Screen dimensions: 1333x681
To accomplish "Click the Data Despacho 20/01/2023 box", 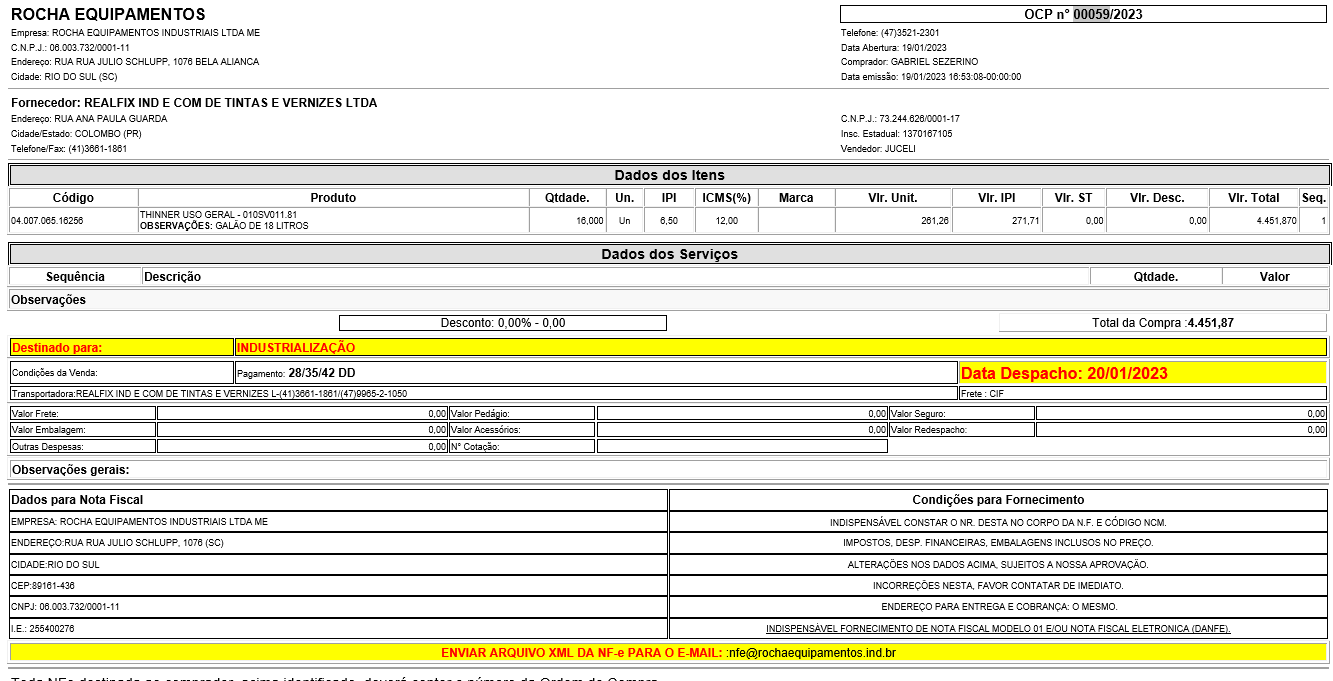I will point(1142,373).
